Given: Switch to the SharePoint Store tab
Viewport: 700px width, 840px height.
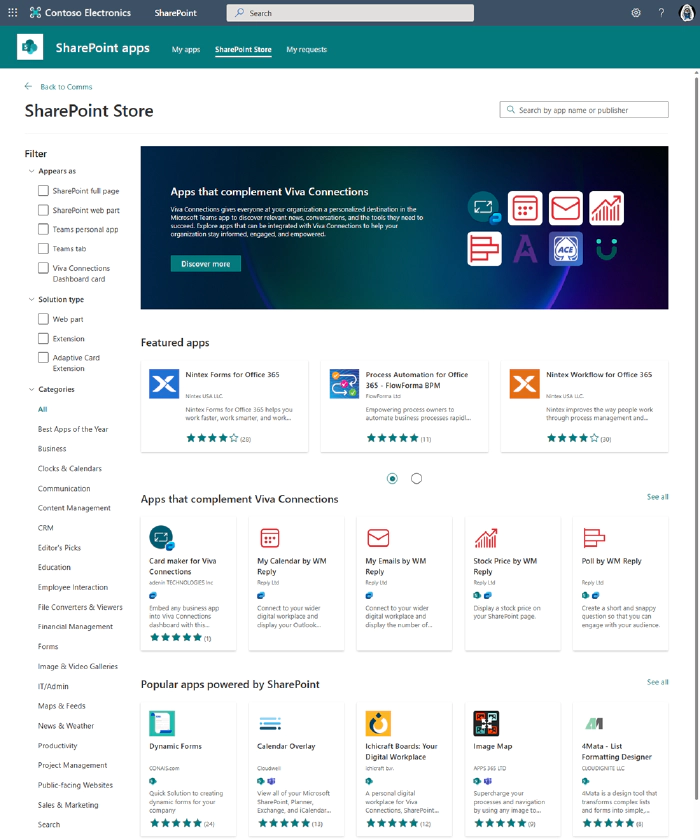Looking at the screenshot, I should (243, 49).
